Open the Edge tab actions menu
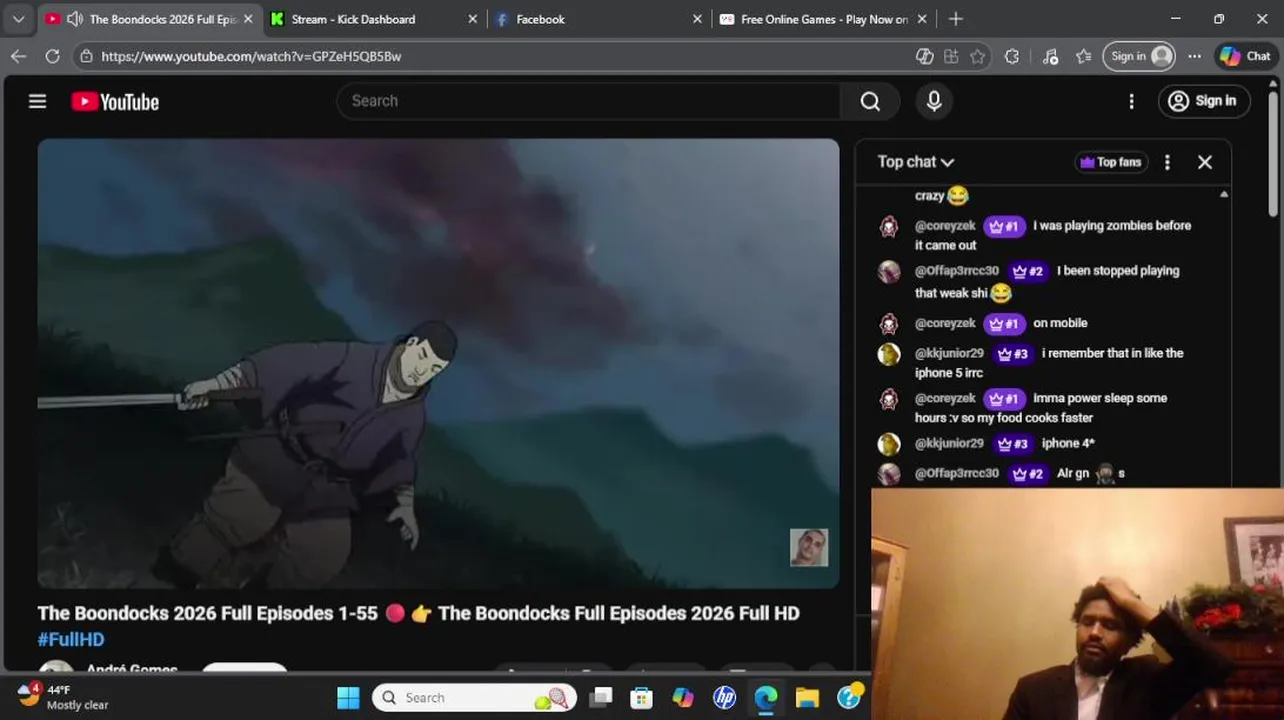Viewport: 1284px width, 720px height. click(18, 19)
